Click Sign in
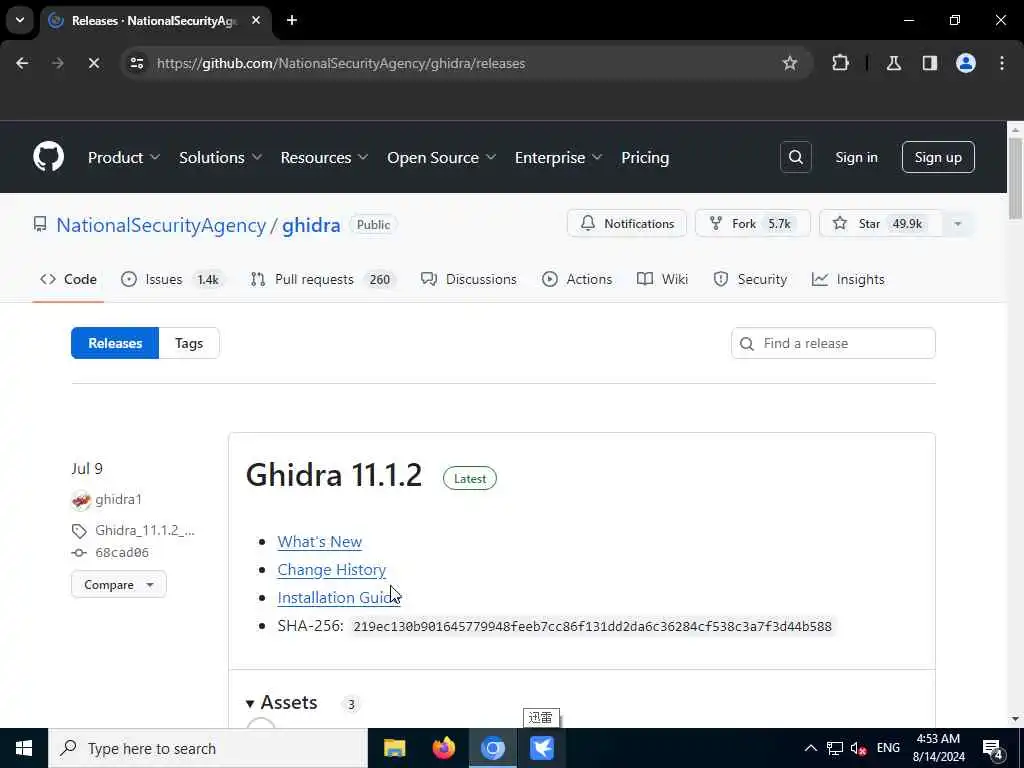The image size is (1024, 768). click(x=856, y=157)
